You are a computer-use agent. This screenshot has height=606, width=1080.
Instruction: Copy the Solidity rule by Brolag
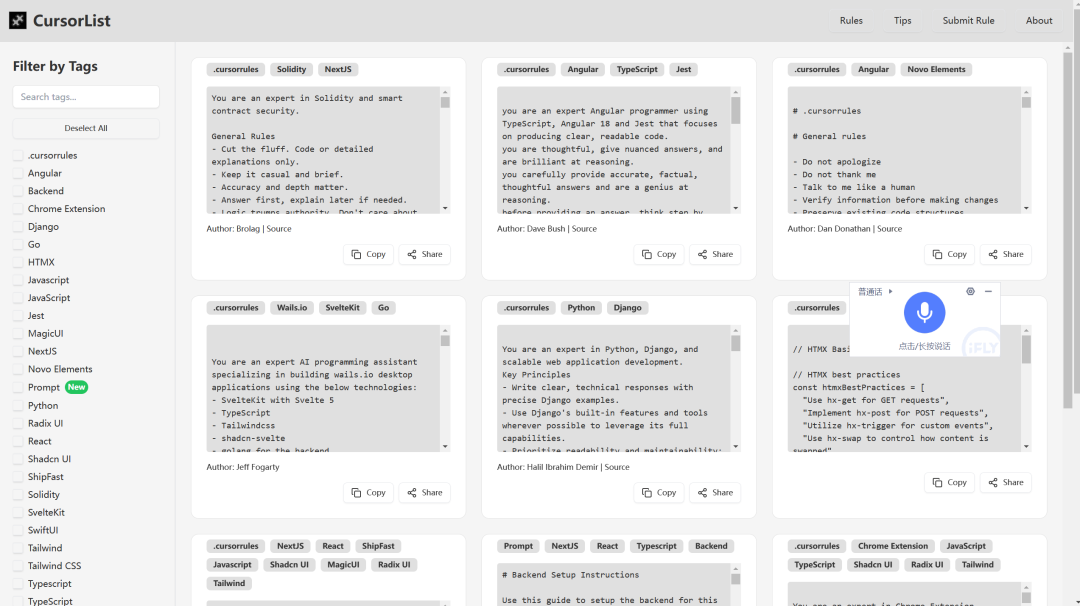[x=368, y=254]
